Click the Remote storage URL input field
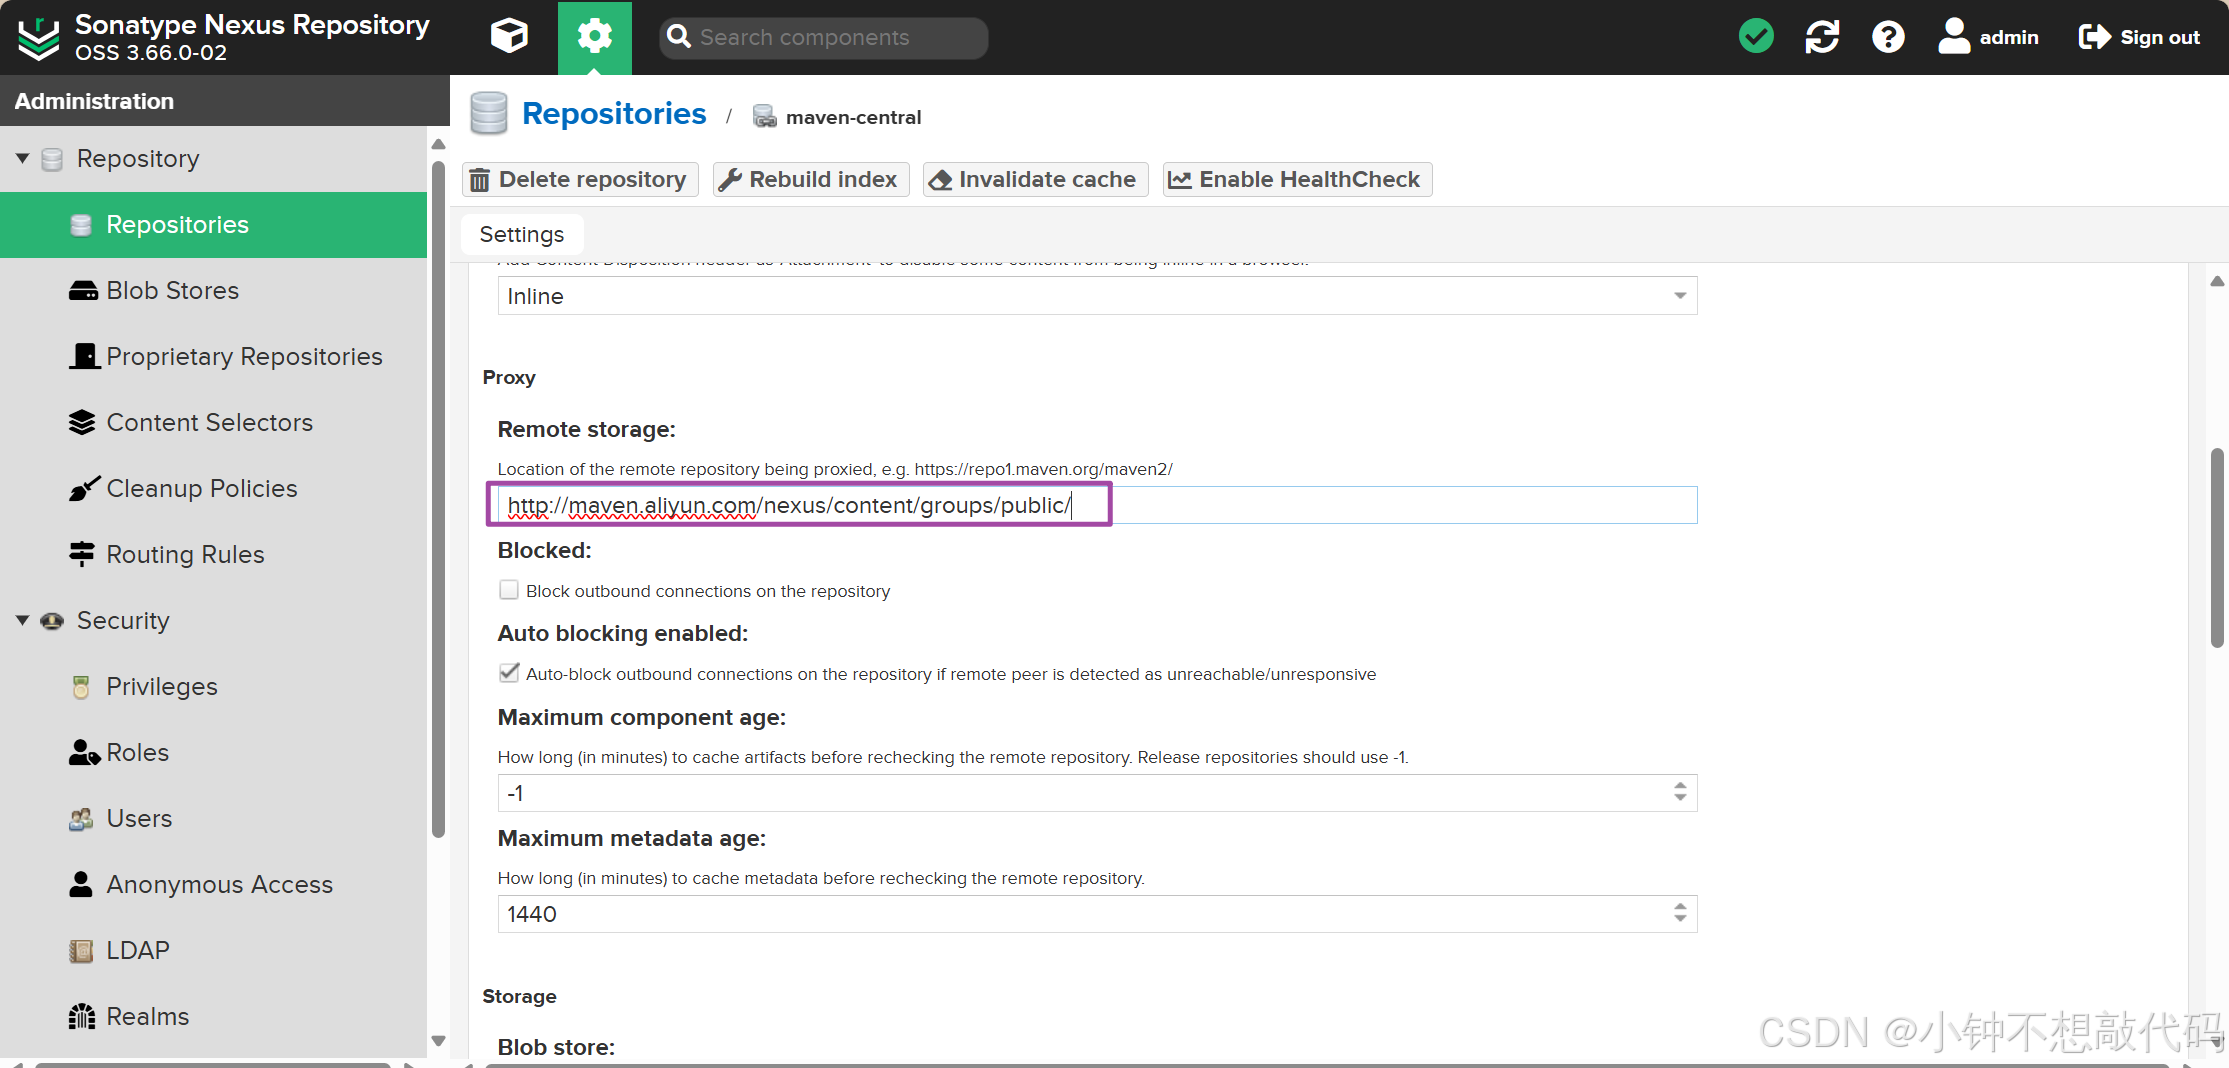The height and width of the screenshot is (1068, 2229). tap(1097, 505)
